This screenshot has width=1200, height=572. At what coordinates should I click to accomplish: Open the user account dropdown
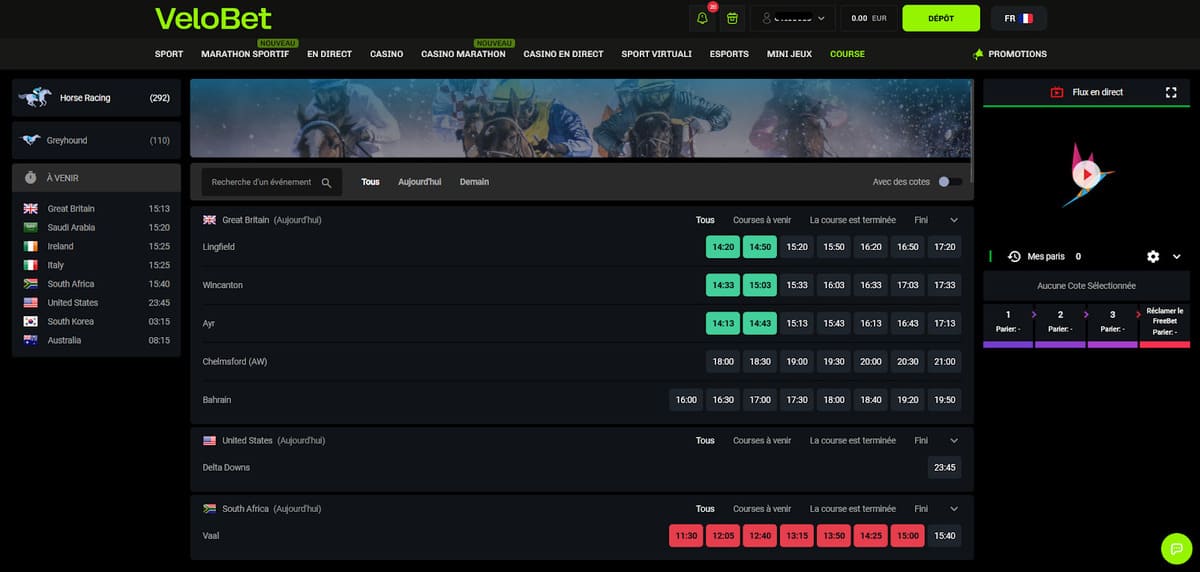794,18
